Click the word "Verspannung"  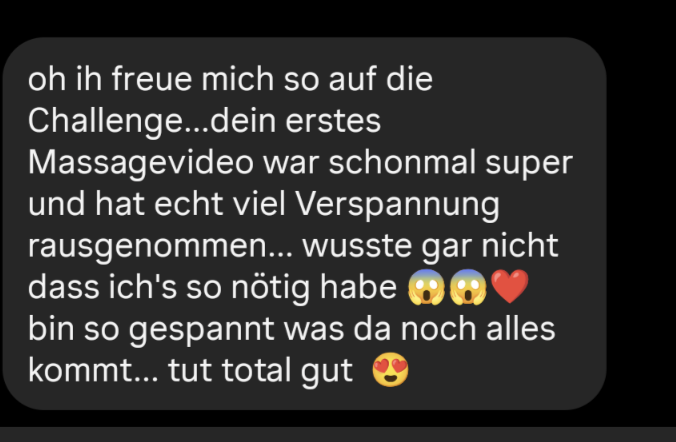[x=397, y=205]
